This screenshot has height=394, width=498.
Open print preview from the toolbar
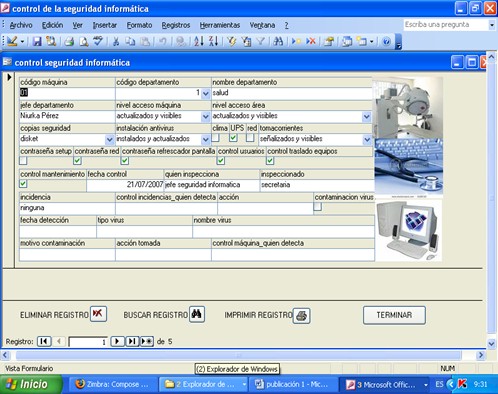coord(83,41)
